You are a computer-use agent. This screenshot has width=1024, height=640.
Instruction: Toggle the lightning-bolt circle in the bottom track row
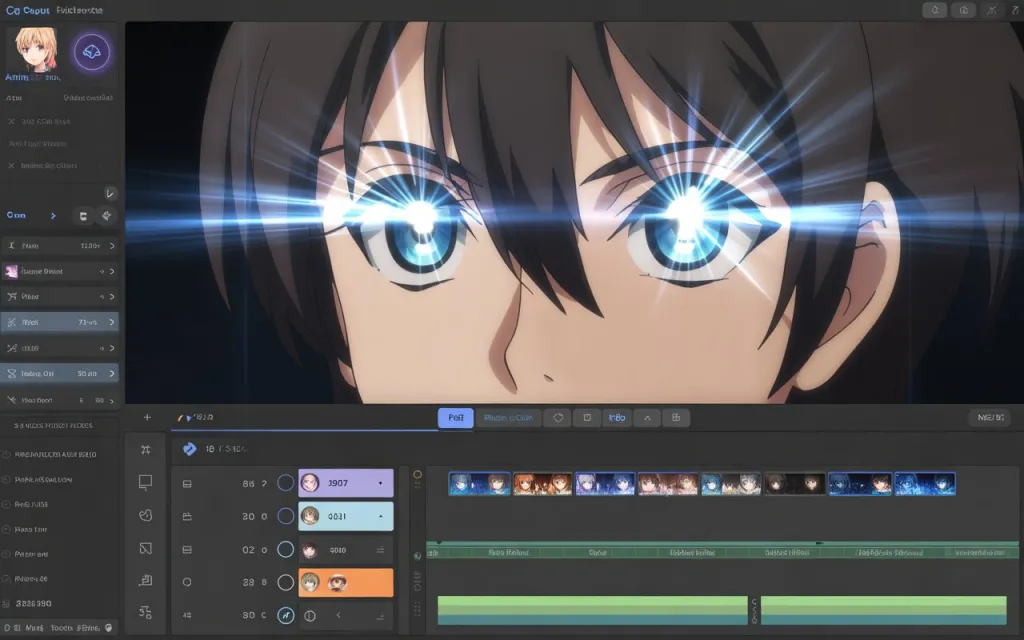(x=285, y=615)
